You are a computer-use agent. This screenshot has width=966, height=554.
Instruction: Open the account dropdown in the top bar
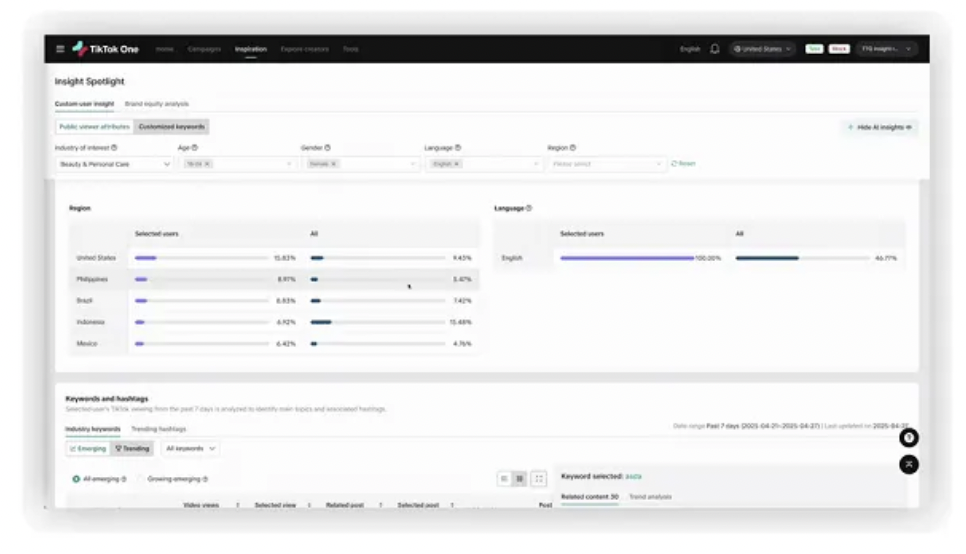point(887,49)
